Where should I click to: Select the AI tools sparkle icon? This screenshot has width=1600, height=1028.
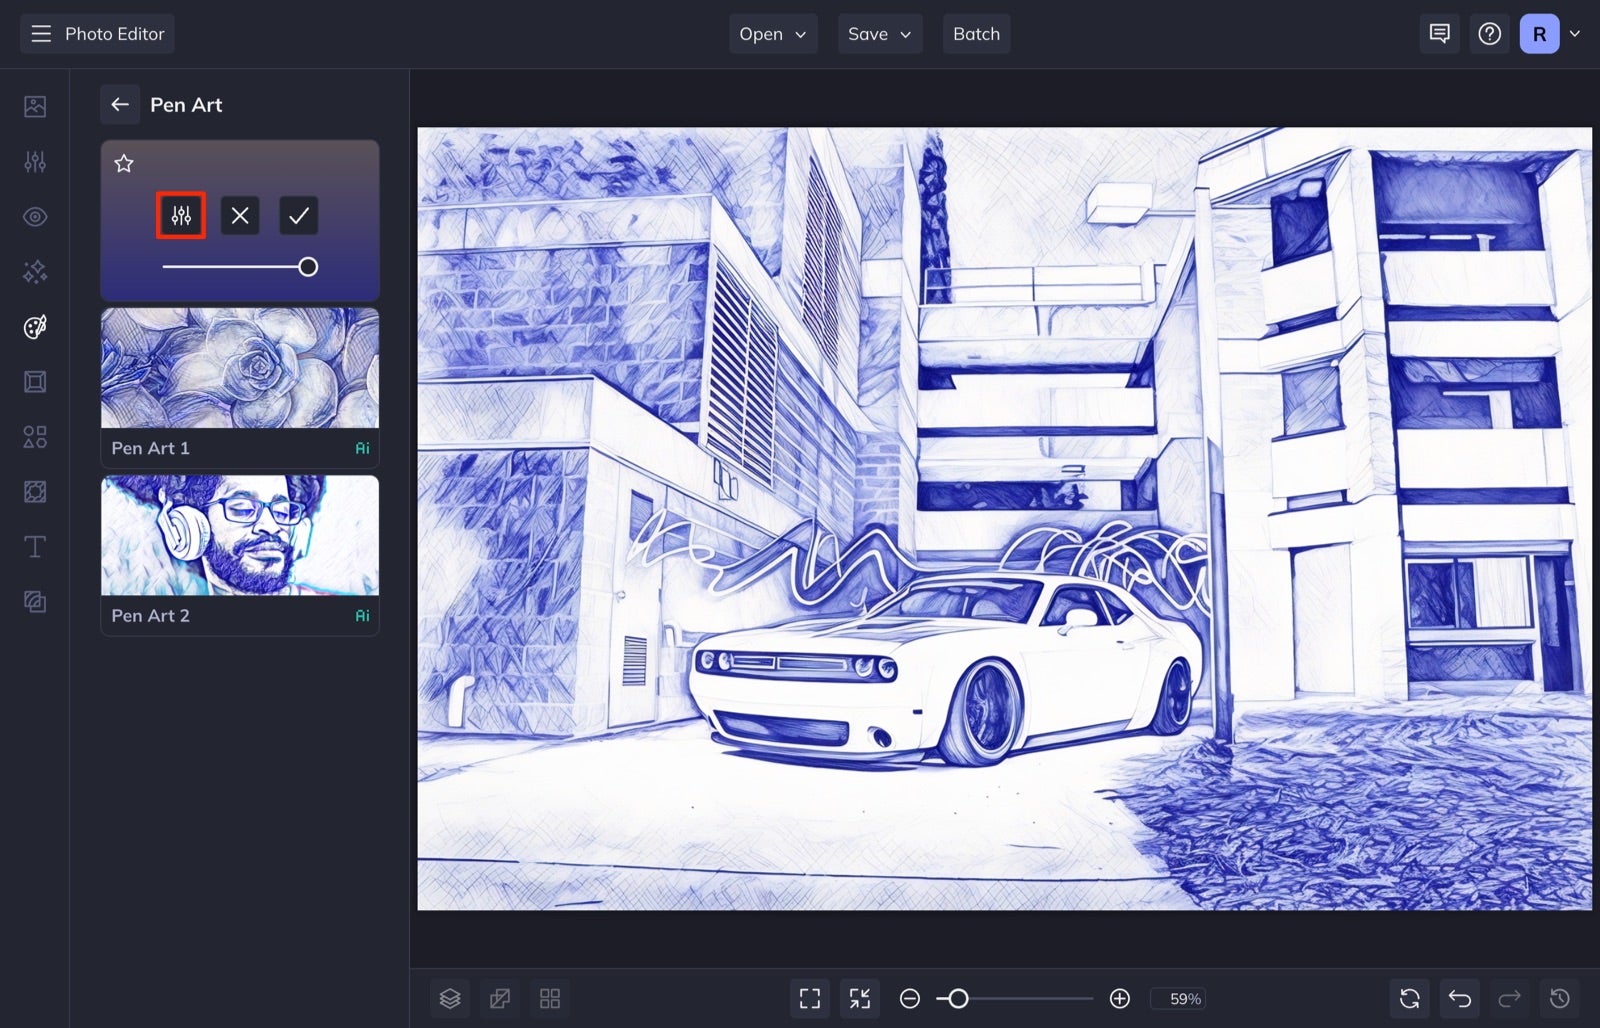pos(35,271)
